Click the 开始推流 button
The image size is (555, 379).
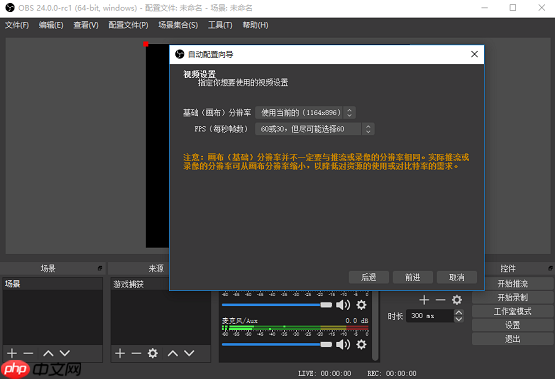(513, 283)
